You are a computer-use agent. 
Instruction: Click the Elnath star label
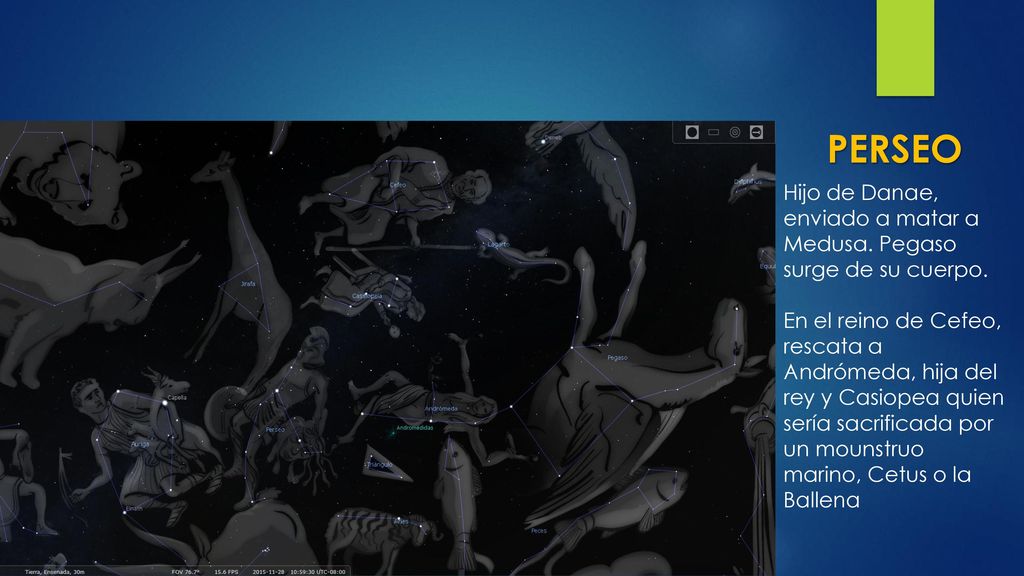pyautogui.click(x=134, y=508)
